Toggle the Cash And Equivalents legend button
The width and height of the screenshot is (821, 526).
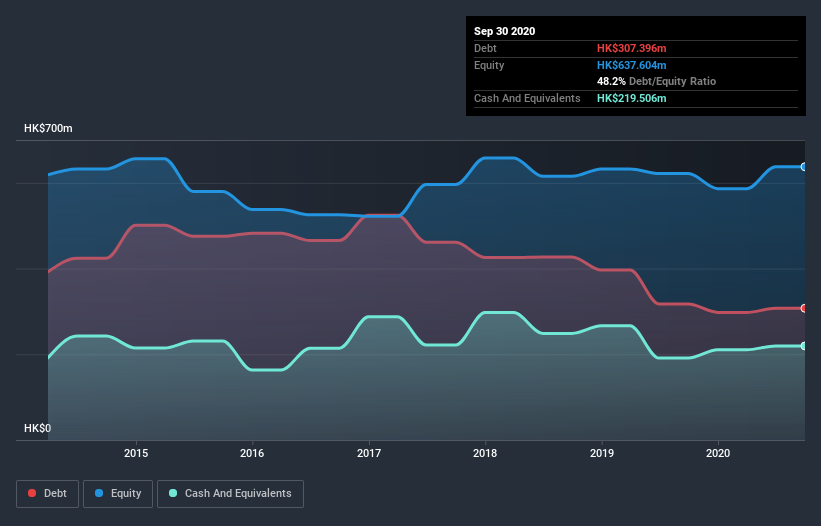(230, 494)
